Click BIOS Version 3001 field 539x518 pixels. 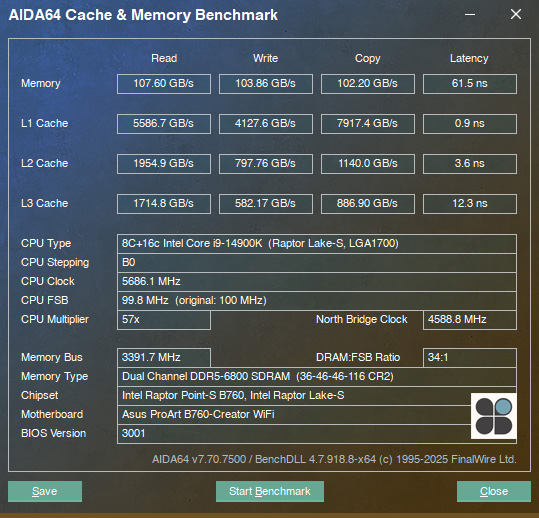[x=317, y=434]
